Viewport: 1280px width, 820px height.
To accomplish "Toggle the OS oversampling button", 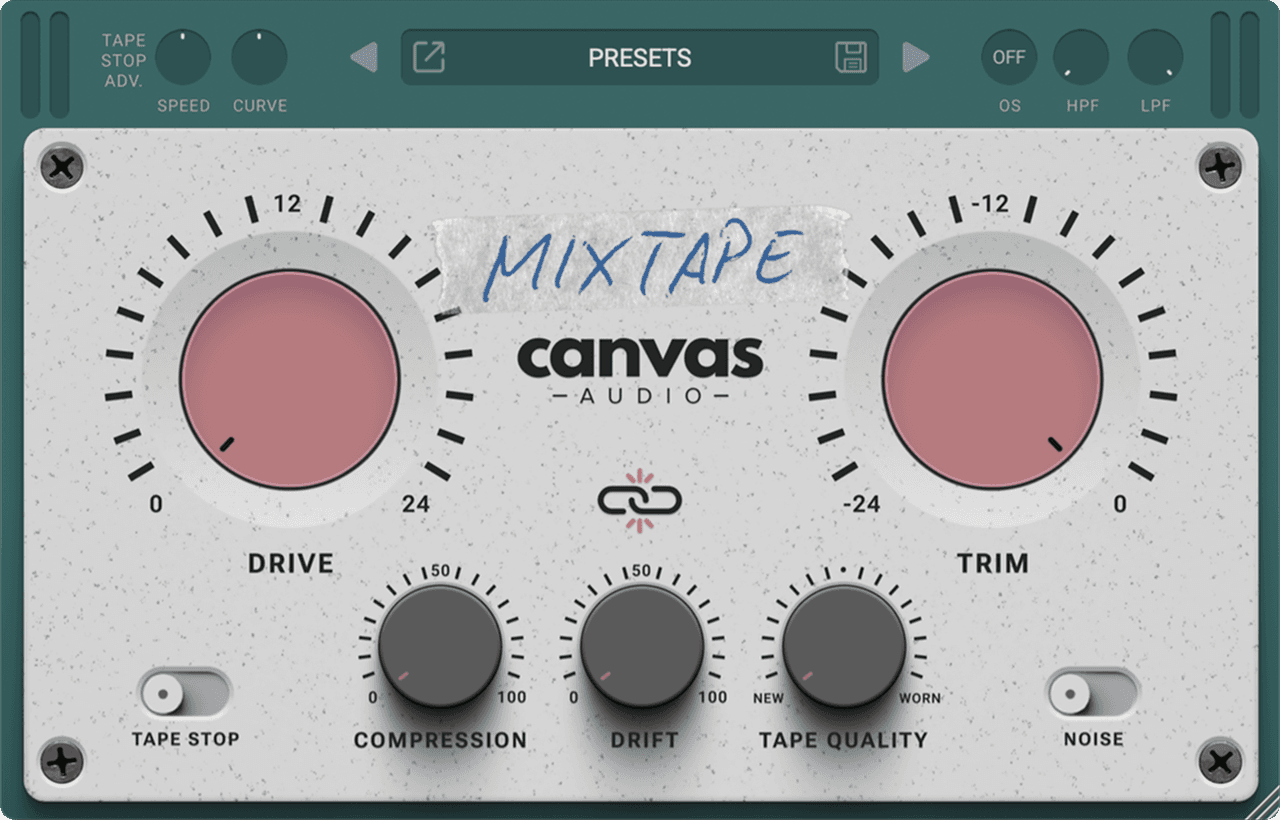I will click(x=1009, y=57).
